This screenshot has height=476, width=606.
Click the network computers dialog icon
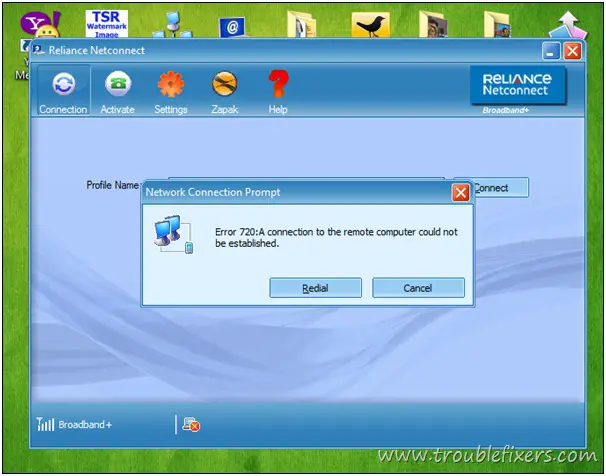click(x=174, y=234)
